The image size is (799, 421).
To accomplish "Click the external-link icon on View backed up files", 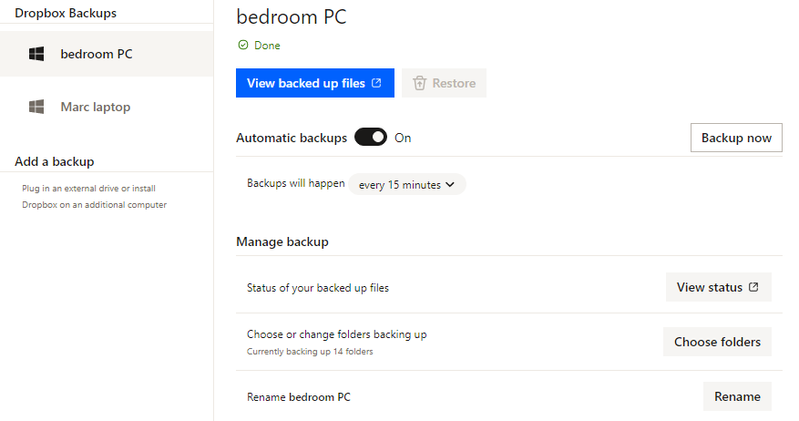I will tap(377, 83).
